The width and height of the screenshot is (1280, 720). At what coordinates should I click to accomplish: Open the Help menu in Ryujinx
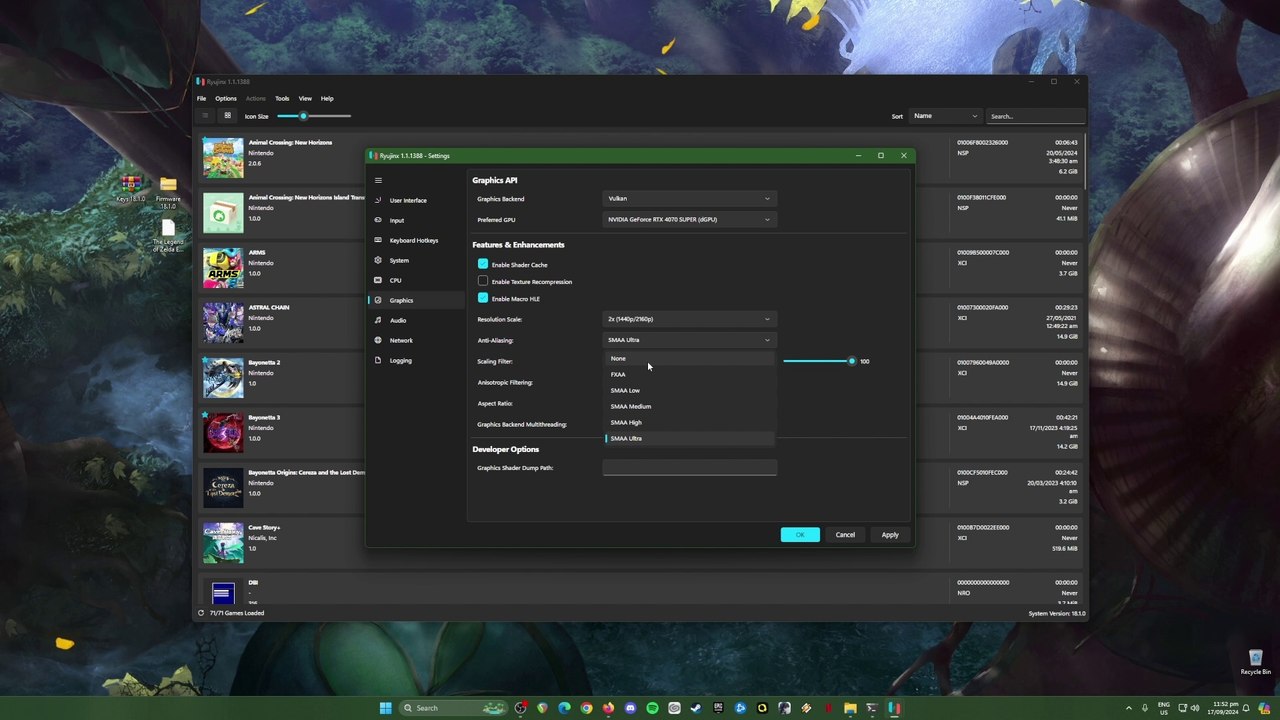[x=327, y=98]
